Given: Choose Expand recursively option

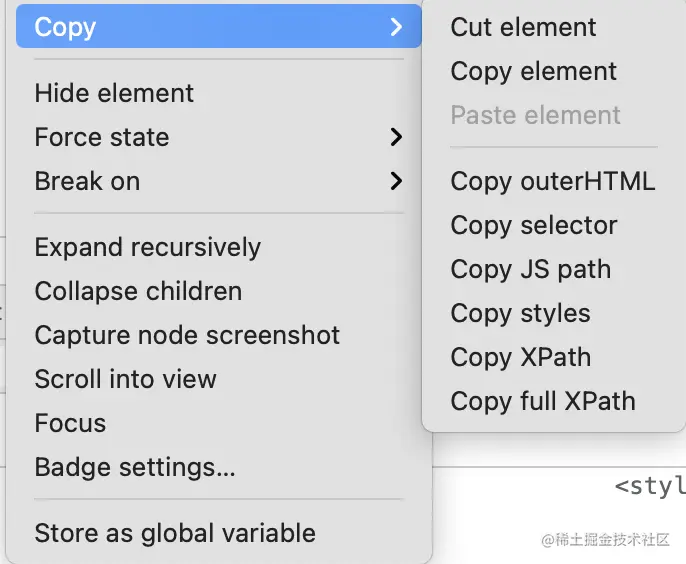Looking at the screenshot, I should tap(147, 247).
